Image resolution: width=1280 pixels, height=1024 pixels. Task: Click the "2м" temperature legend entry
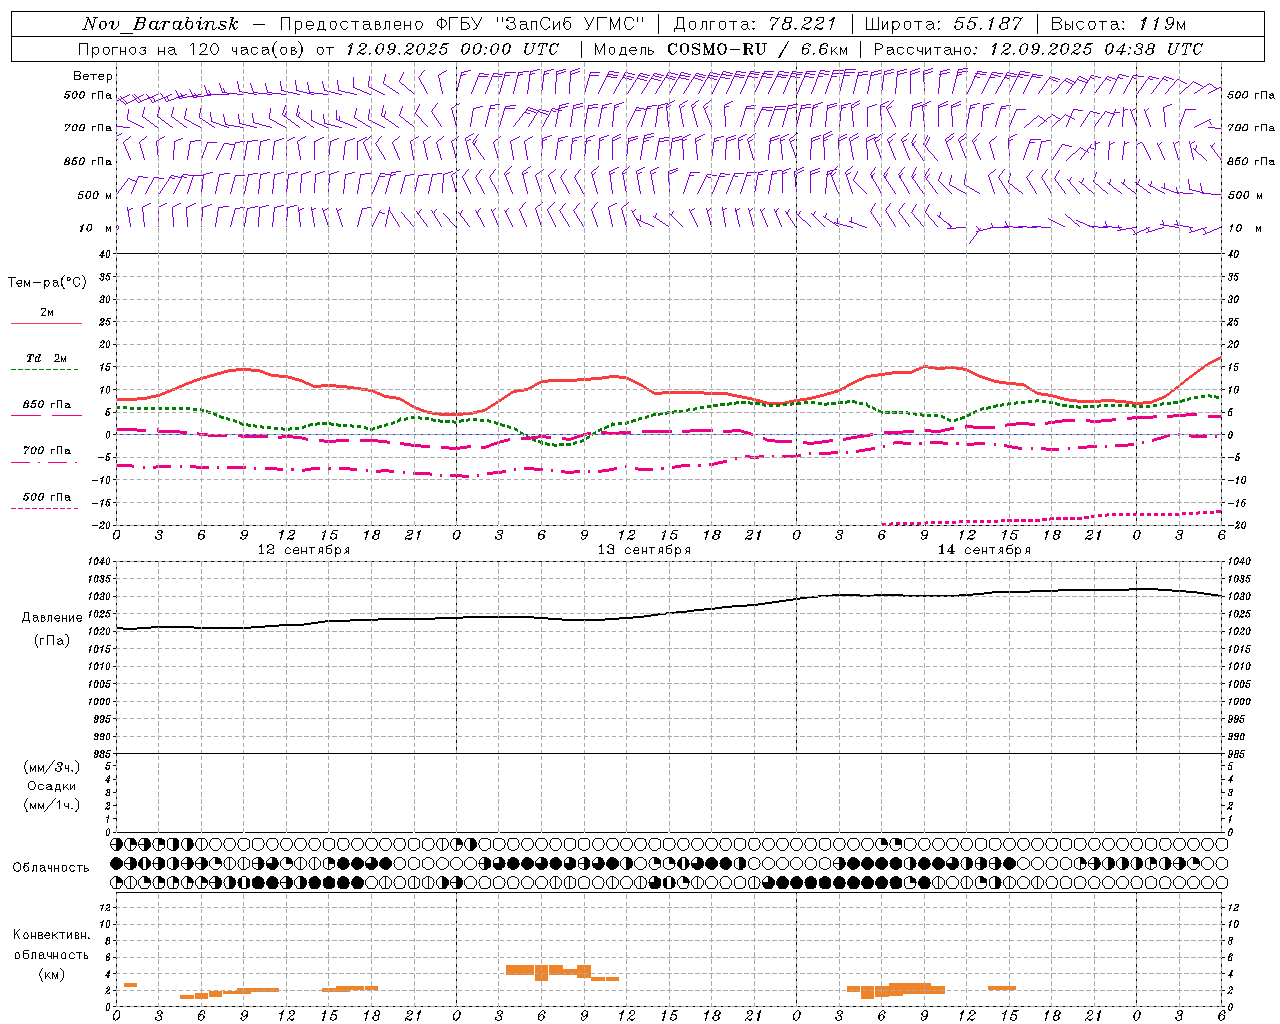pyautogui.click(x=47, y=312)
